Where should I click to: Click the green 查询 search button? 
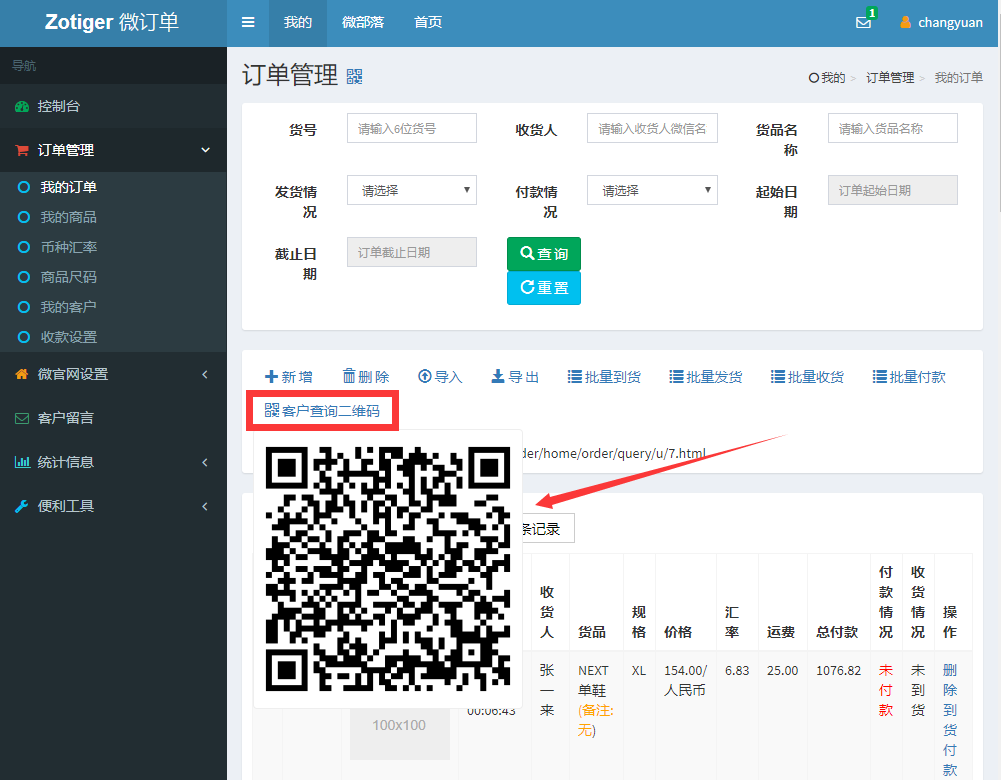point(544,254)
